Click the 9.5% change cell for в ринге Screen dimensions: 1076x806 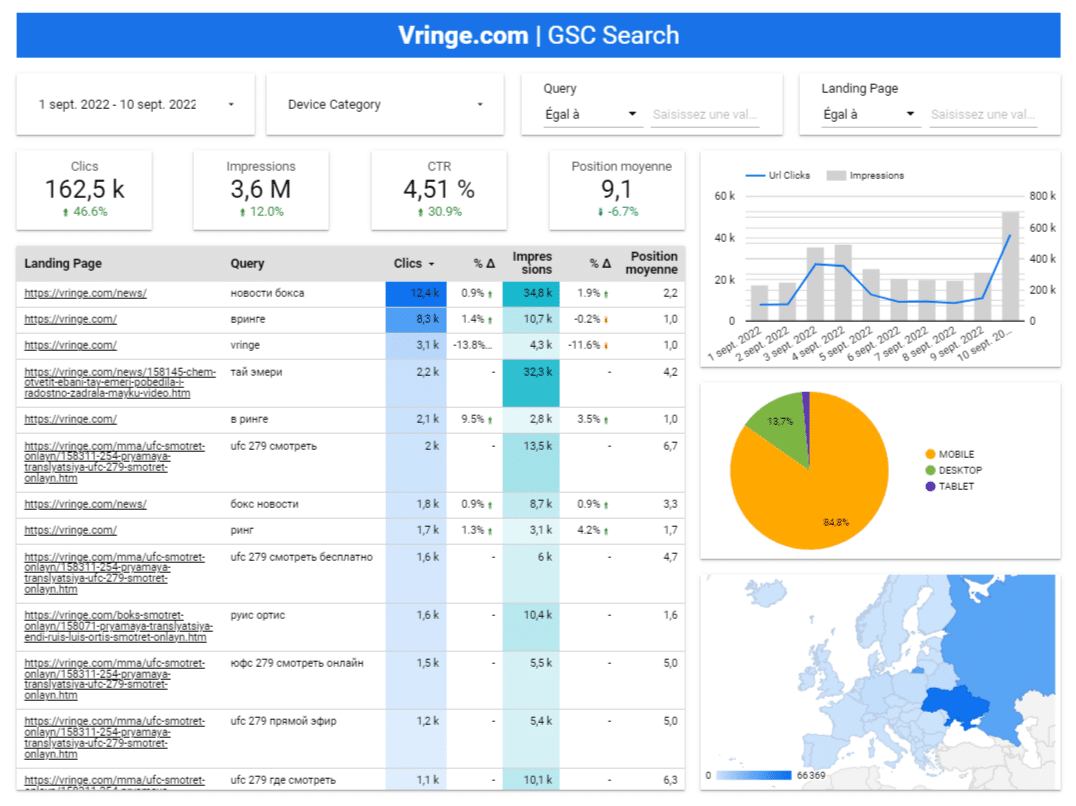tap(476, 419)
